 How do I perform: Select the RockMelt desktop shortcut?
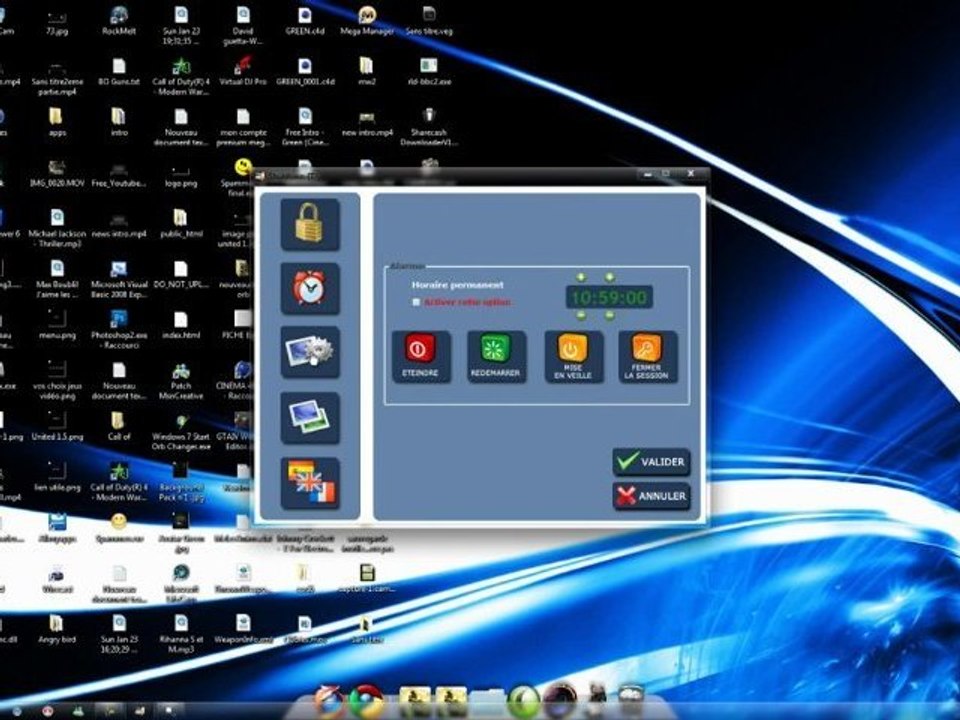pyautogui.click(x=119, y=21)
